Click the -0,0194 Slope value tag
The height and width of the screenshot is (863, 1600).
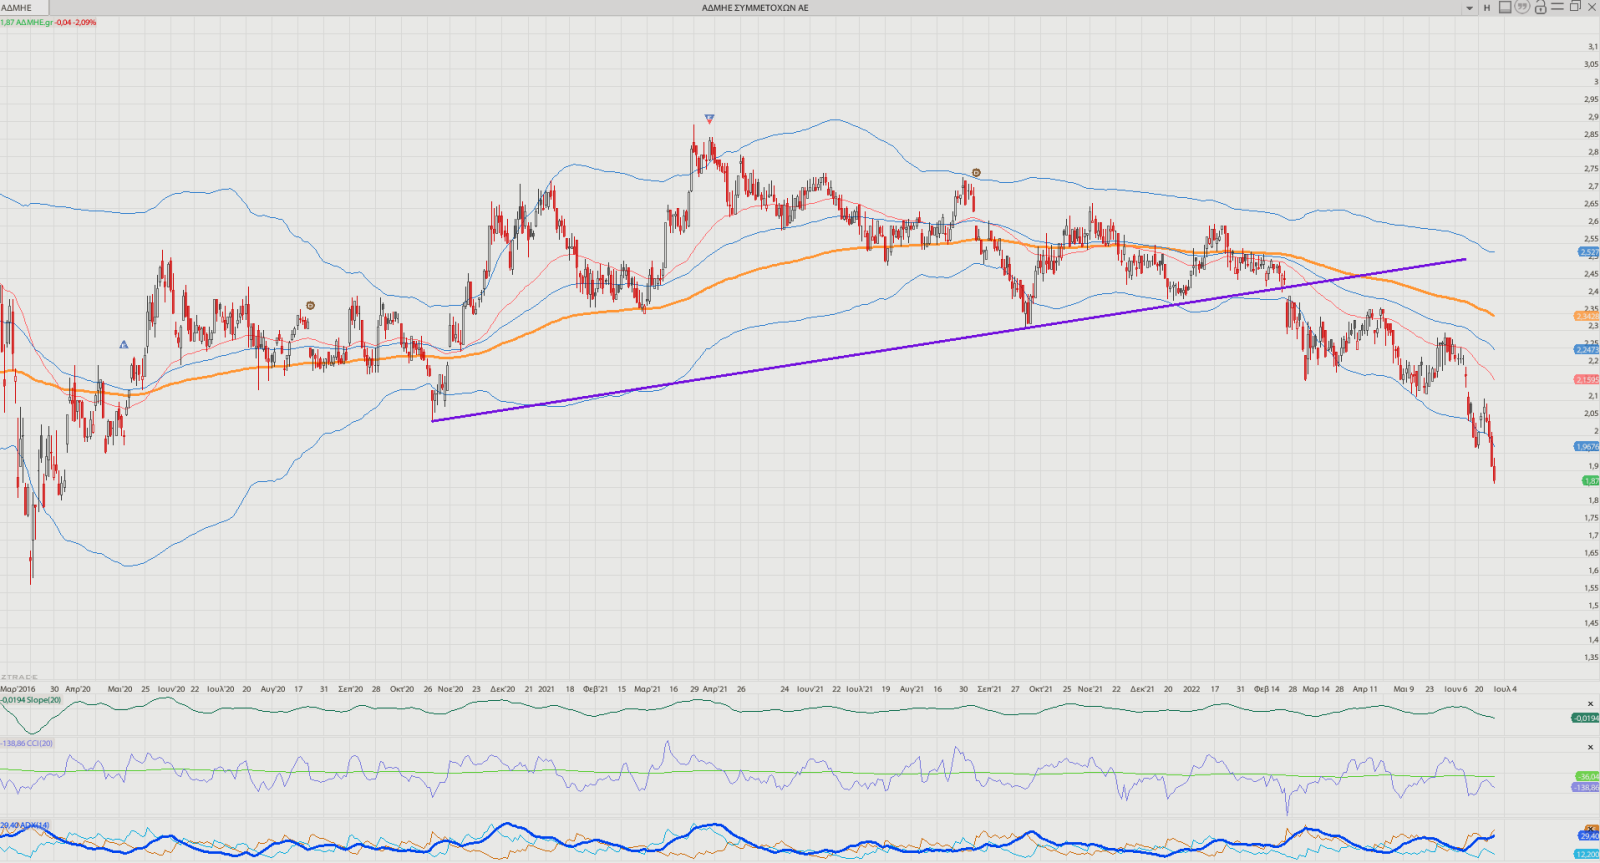(1586, 718)
